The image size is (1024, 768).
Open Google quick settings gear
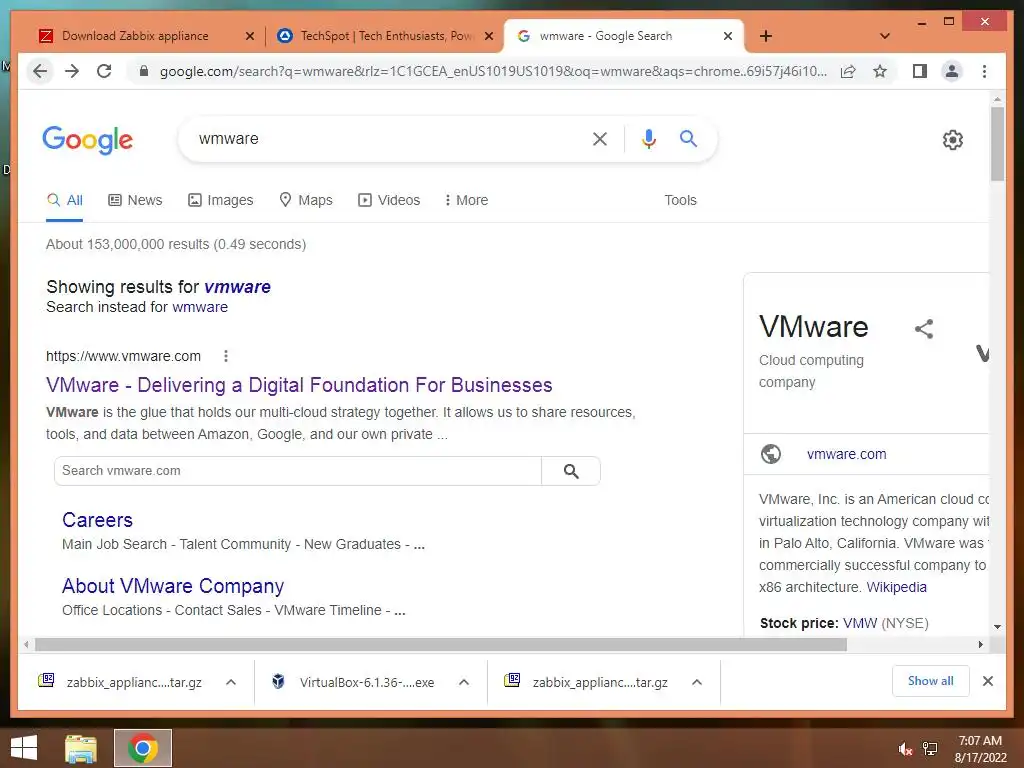point(953,139)
